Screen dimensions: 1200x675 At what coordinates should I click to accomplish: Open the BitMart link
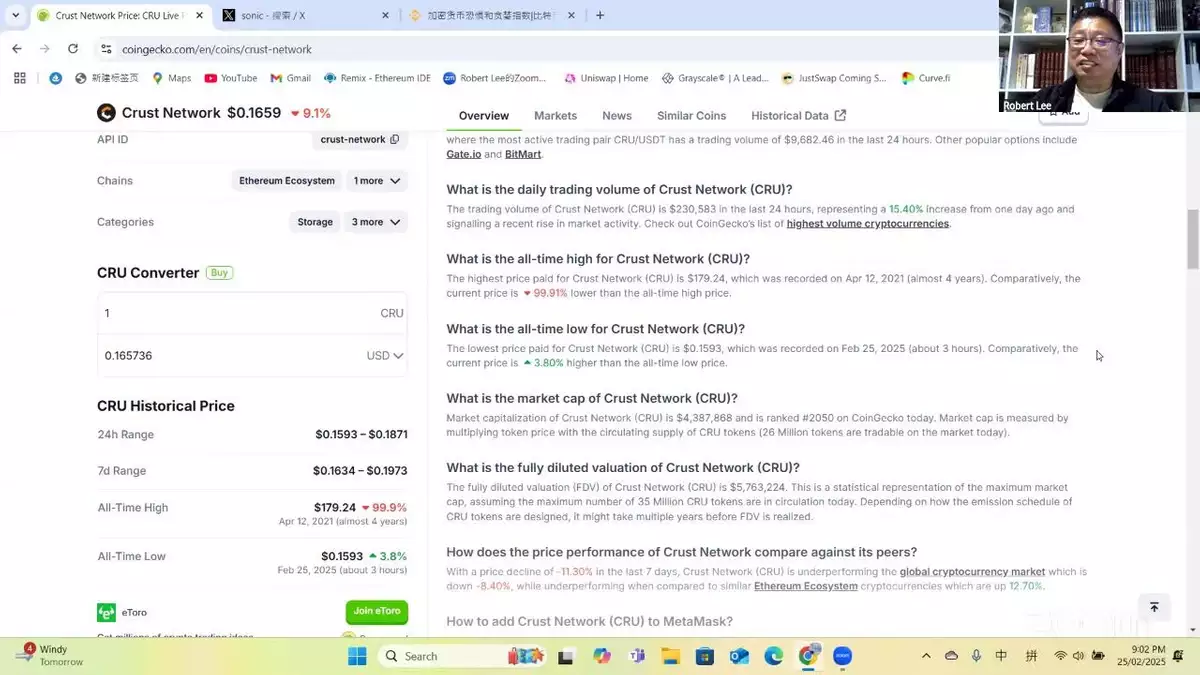[x=523, y=154]
